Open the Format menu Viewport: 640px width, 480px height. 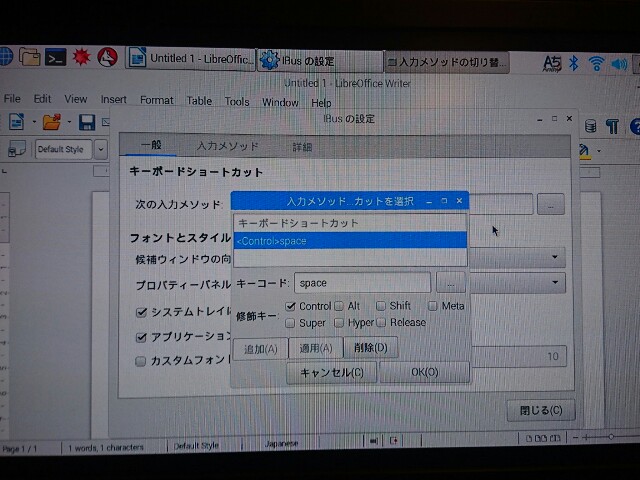[157, 100]
